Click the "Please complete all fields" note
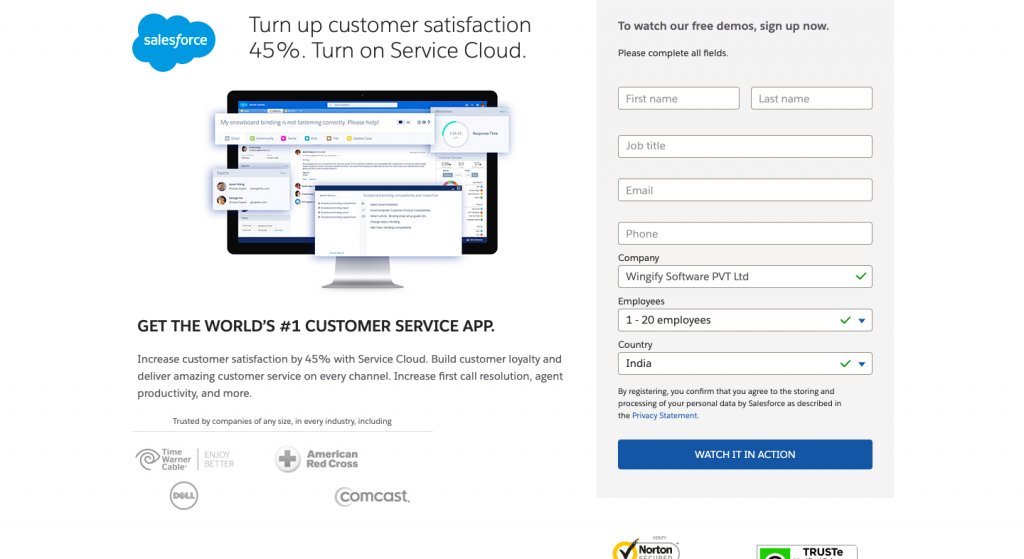The image size is (1024, 559). pos(673,53)
